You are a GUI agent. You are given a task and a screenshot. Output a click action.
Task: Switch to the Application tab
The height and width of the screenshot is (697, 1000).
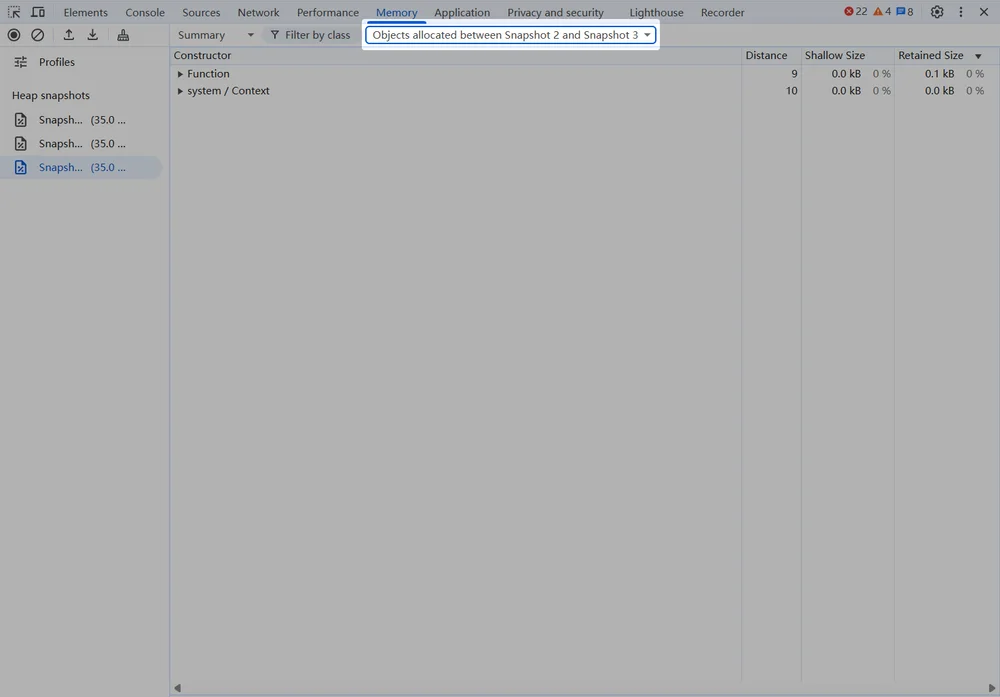pos(462,12)
